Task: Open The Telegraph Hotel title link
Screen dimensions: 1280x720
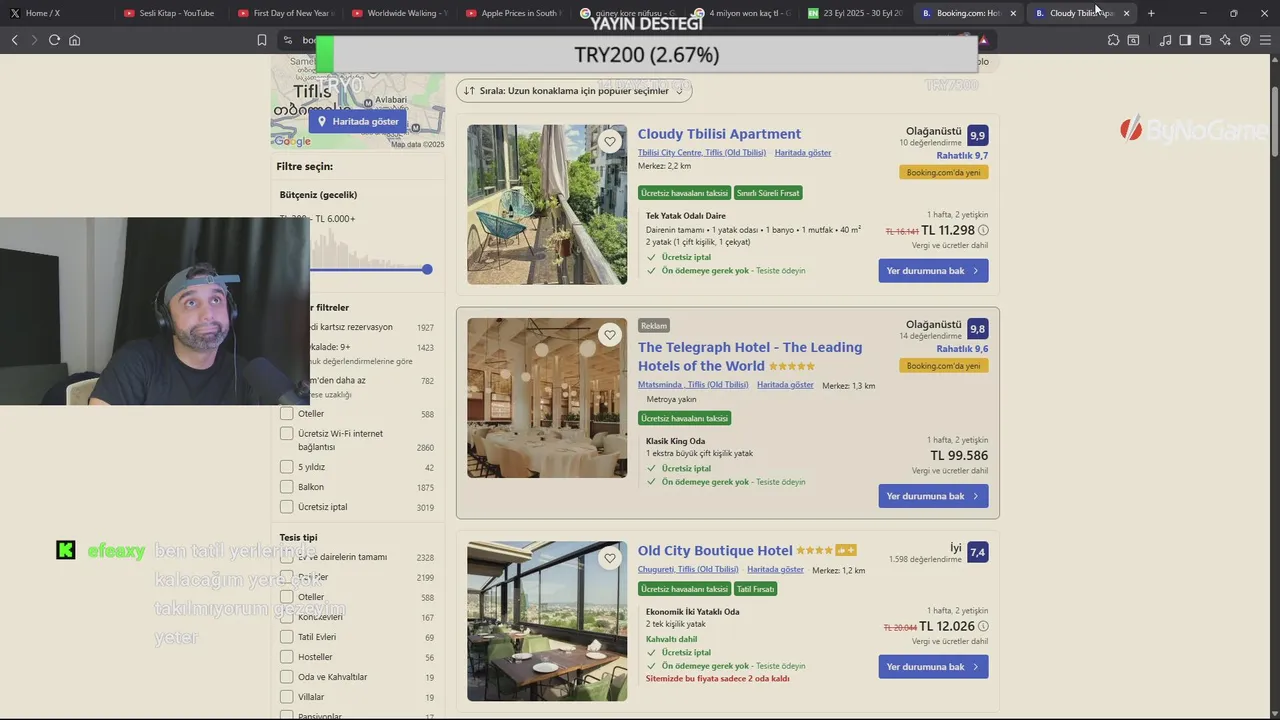Action: (x=750, y=356)
